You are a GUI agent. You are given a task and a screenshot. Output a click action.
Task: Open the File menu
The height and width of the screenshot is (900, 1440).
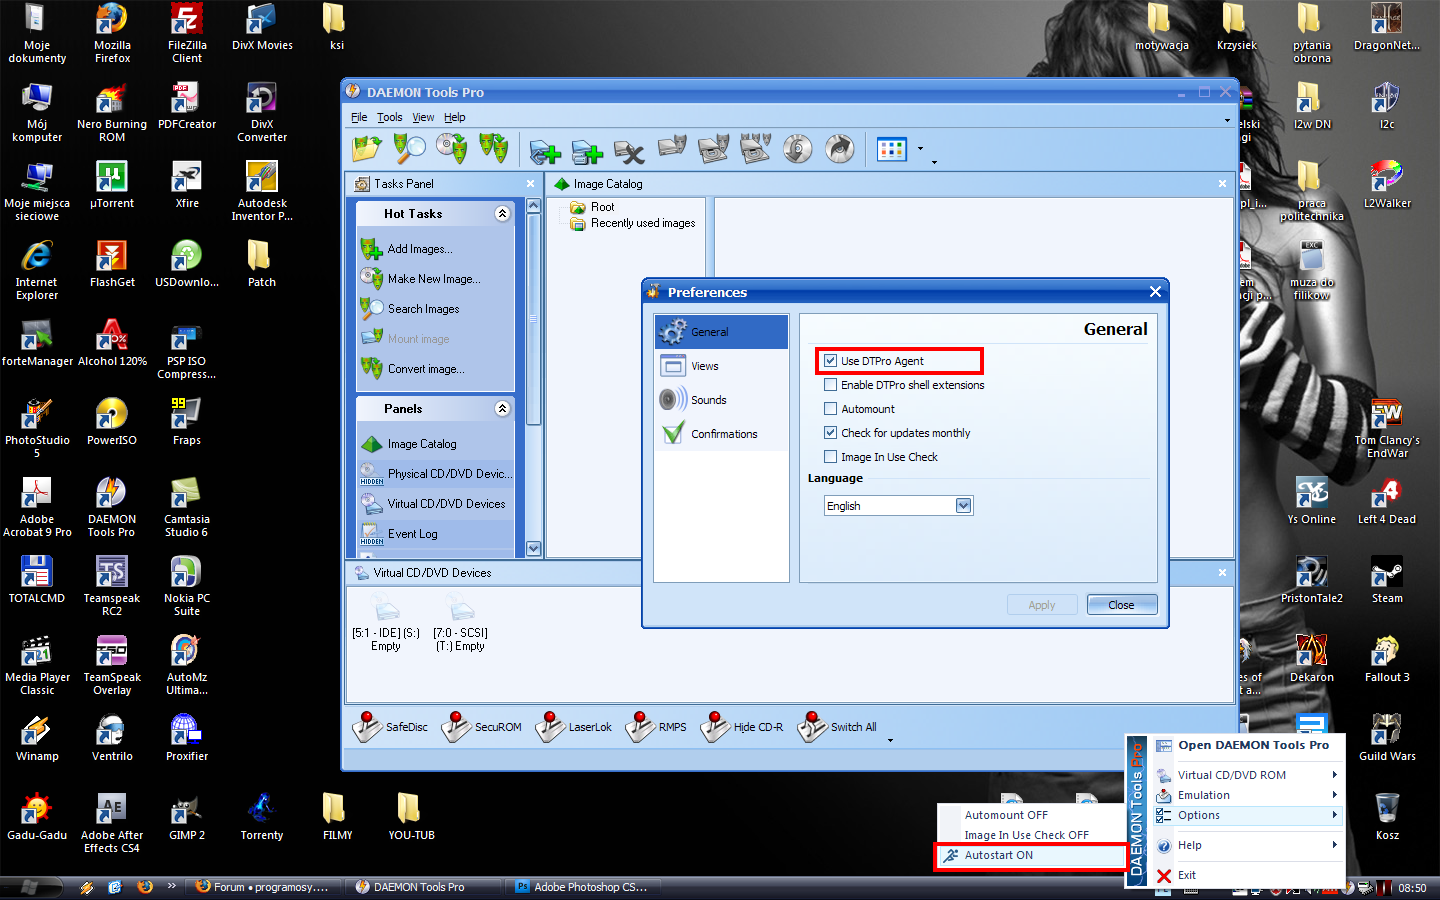[359, 117]
